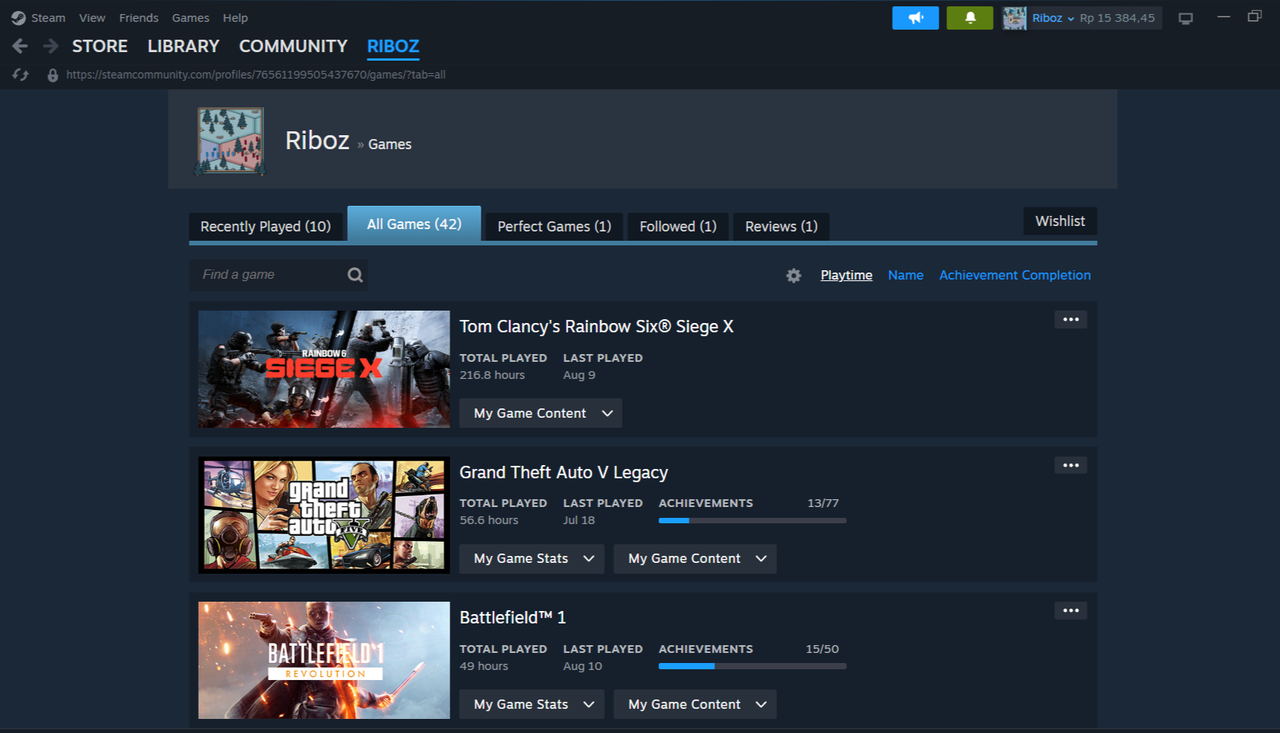Image resolution: width=1280 pixels, height=733 pixels.
Task: Open more options for Grand Theft Auto V
Action: (x=1071, y=465)
